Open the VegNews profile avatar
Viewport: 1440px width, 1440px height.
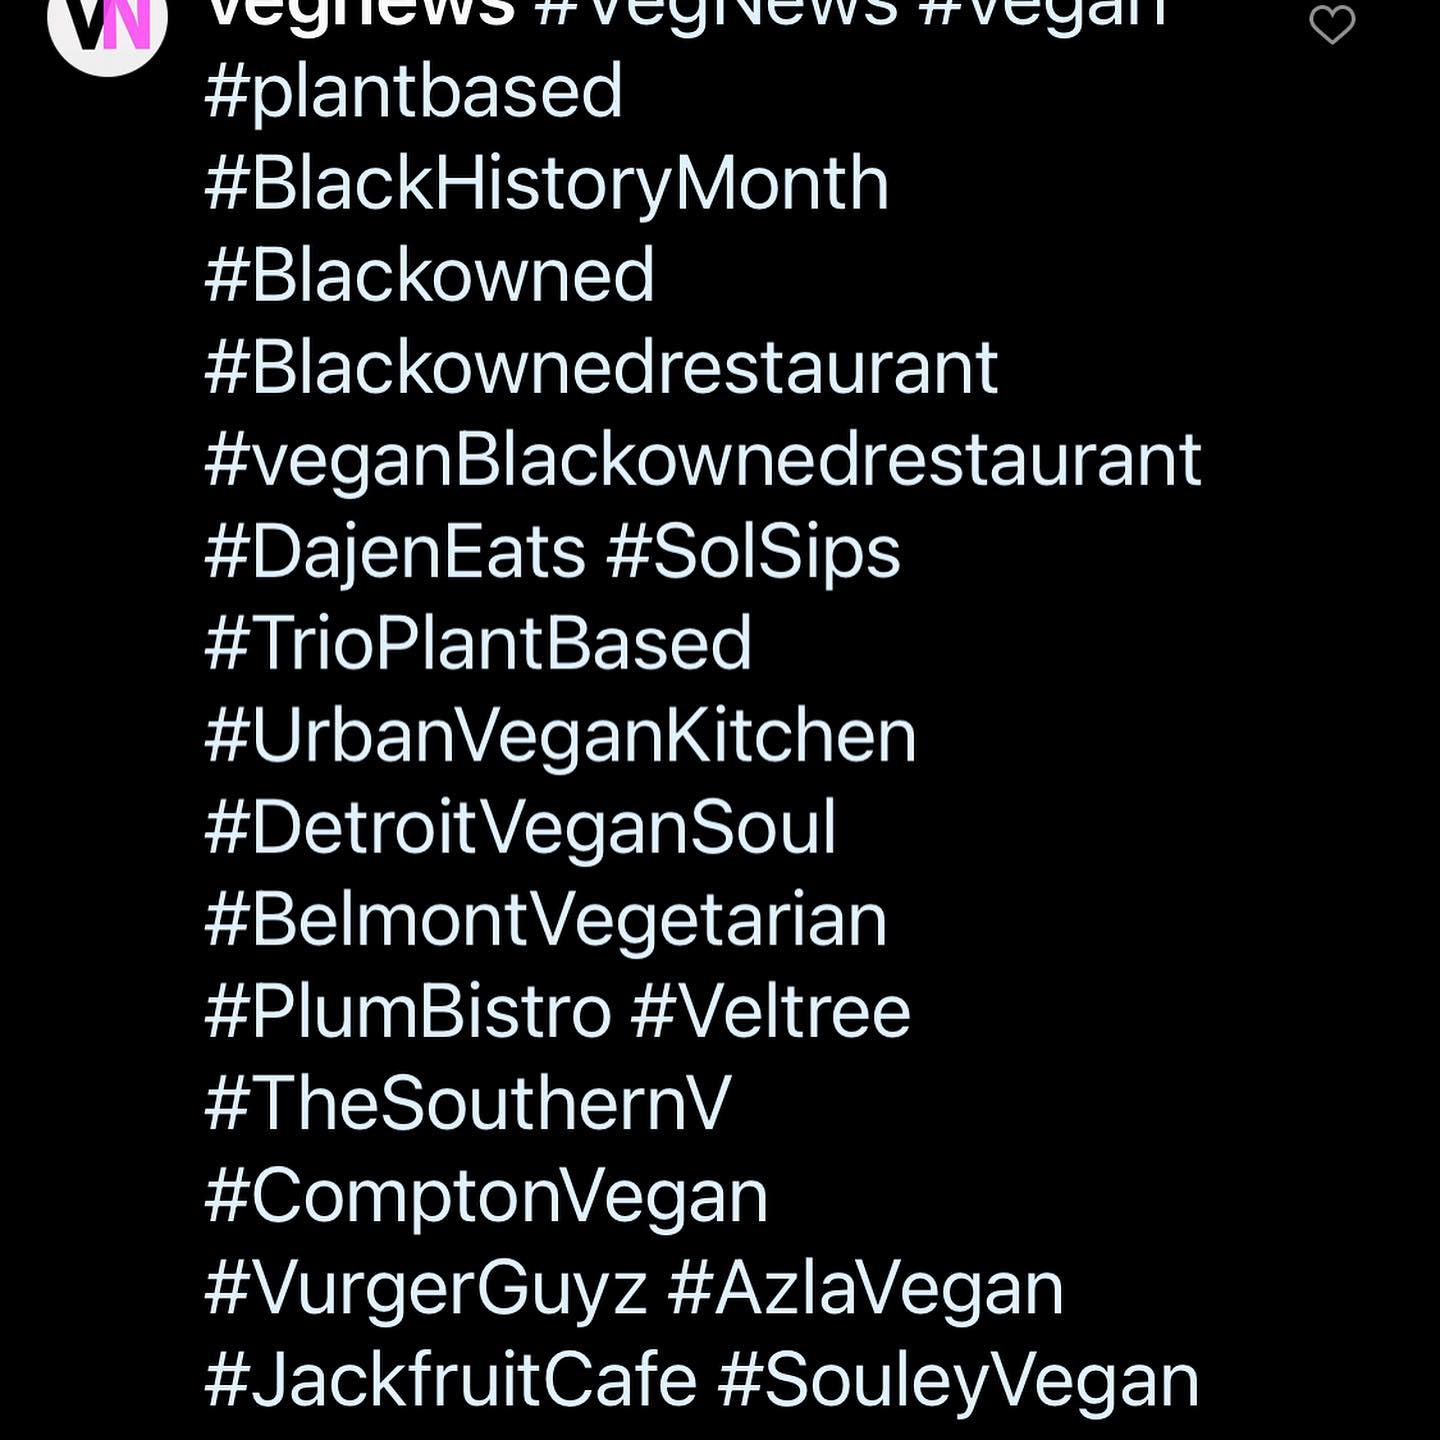(x=107, y=22)
